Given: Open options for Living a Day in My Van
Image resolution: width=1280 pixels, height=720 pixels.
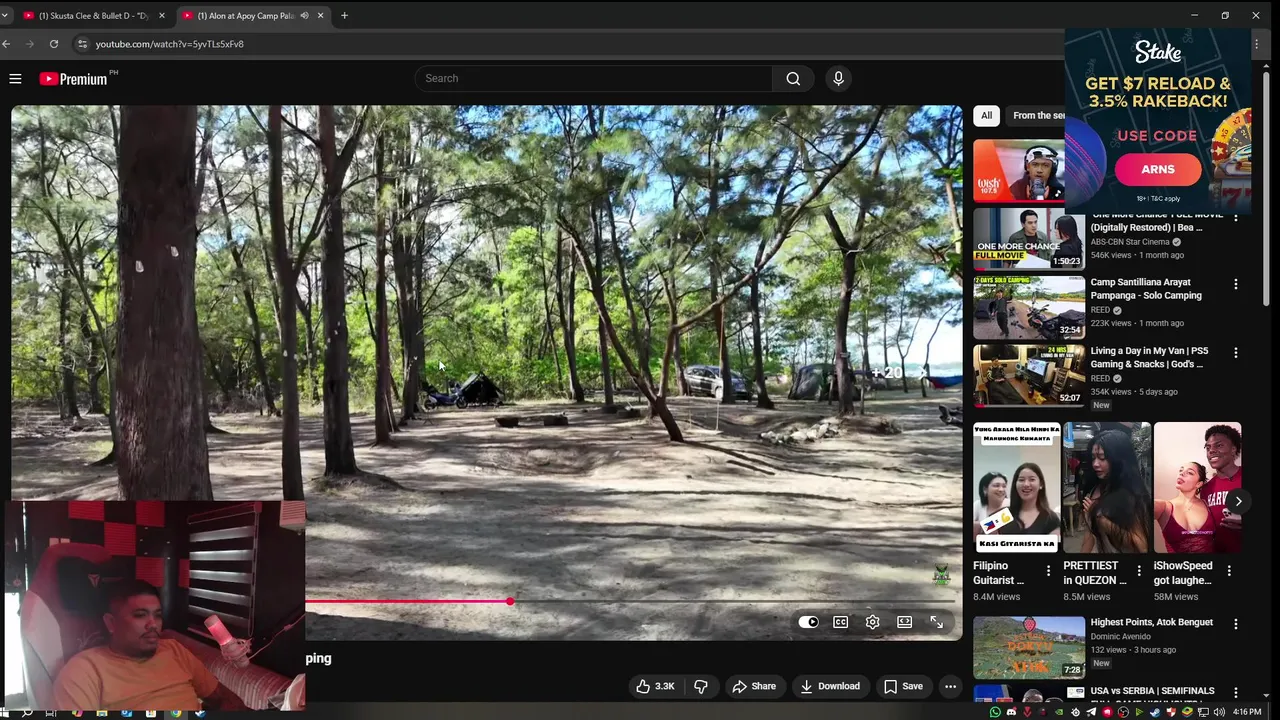Looking at the screenshot, I should click(x=1235, y=353).
